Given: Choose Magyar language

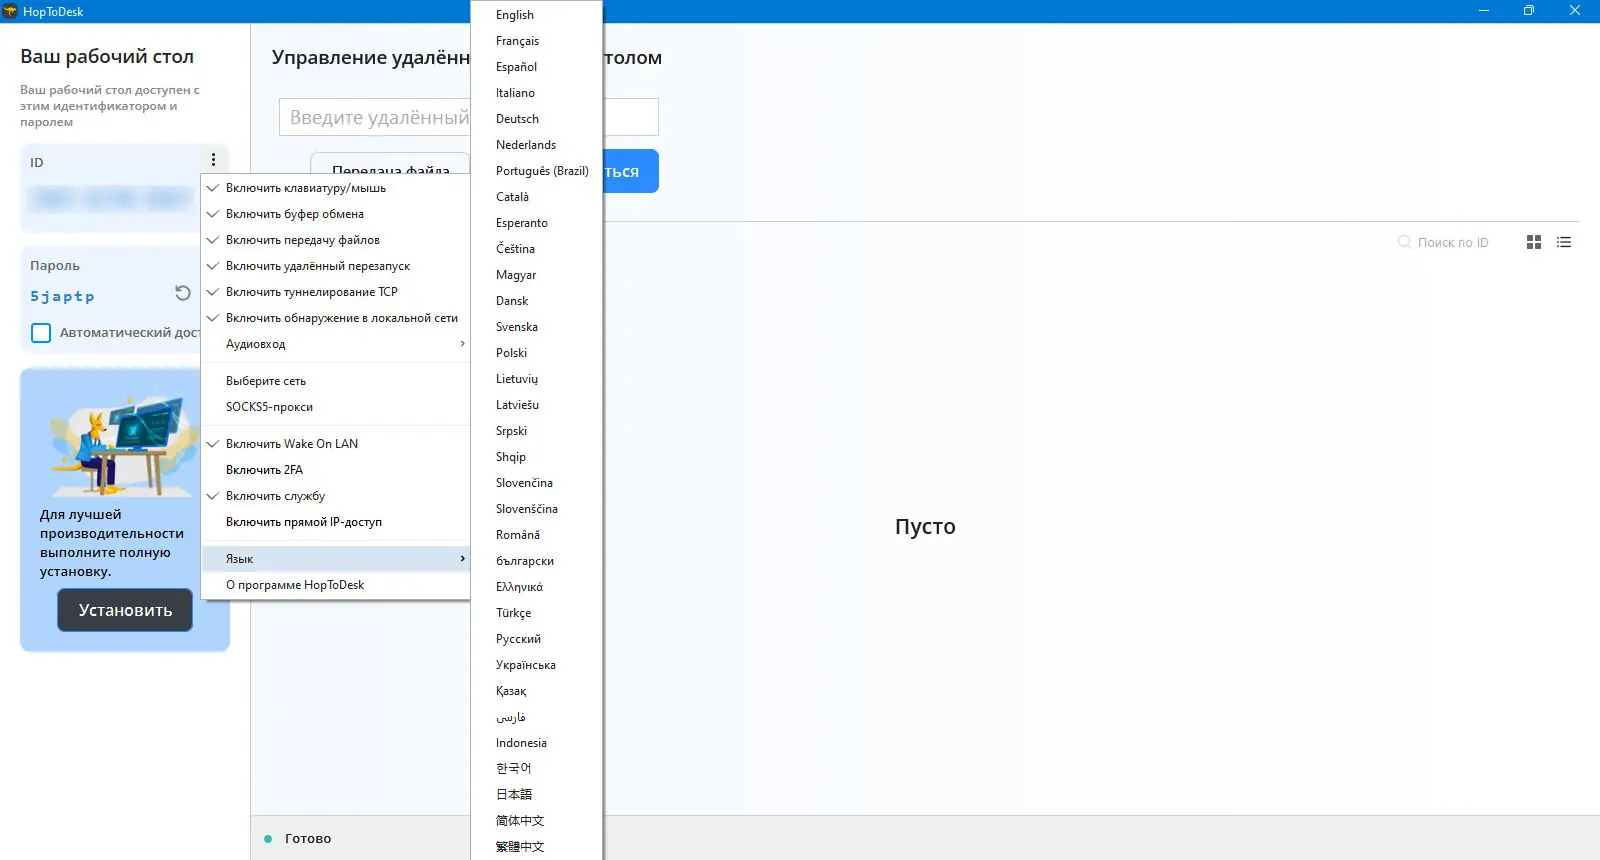Looking at the screenshot, I should pyautogui.click(x=537, y=275).
